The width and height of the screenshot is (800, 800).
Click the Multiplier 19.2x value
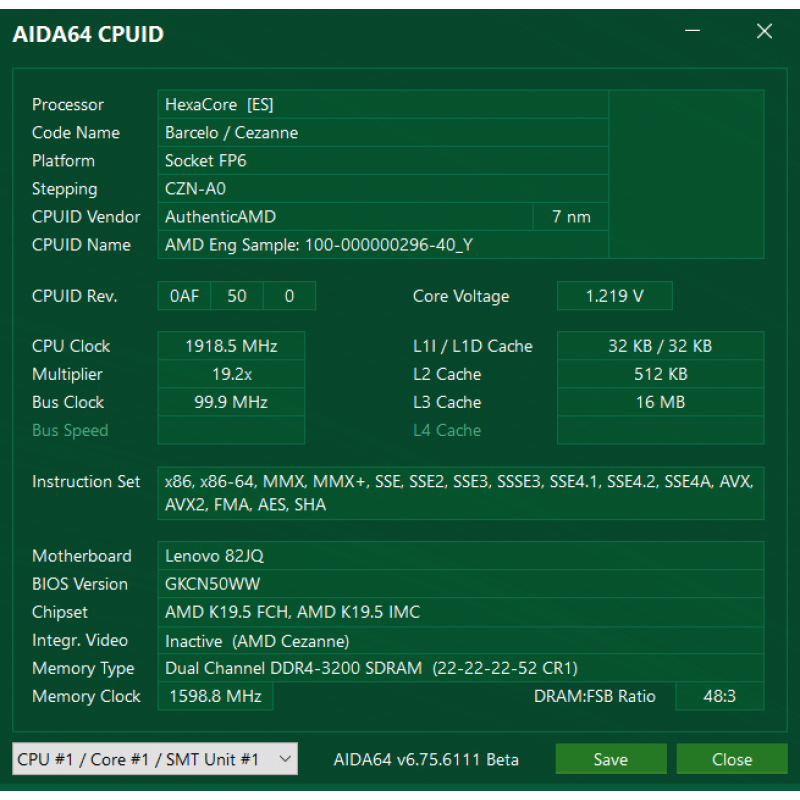(231, 374)
